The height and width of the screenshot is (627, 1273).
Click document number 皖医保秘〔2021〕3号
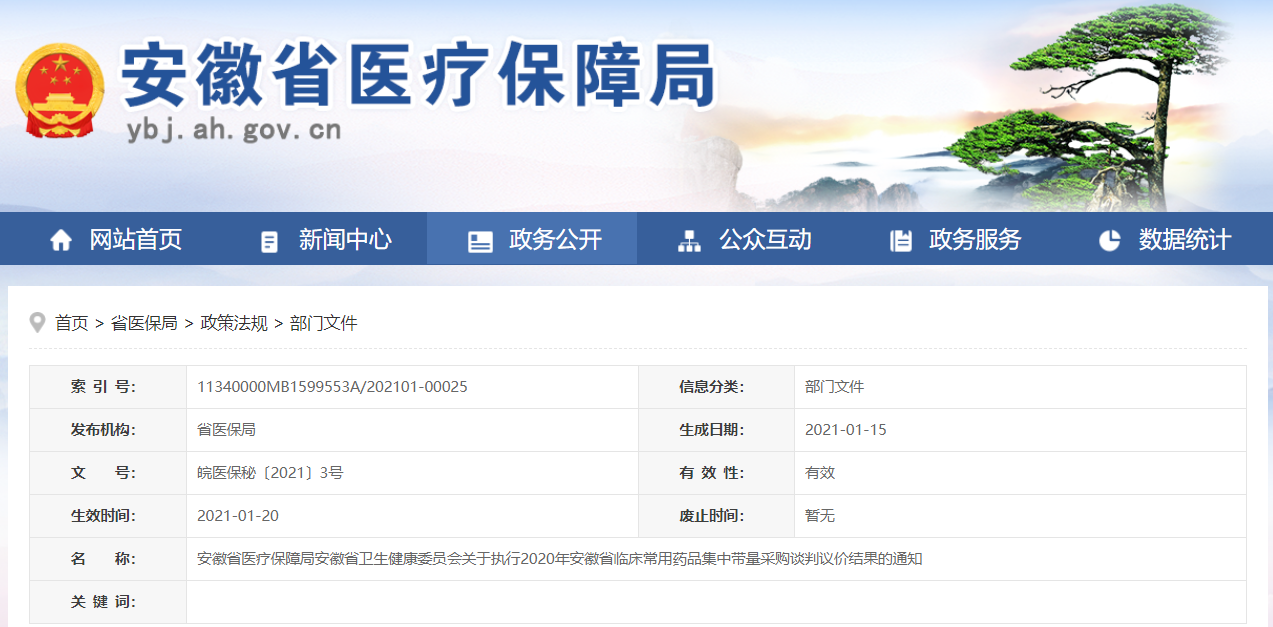pos(270,473)
